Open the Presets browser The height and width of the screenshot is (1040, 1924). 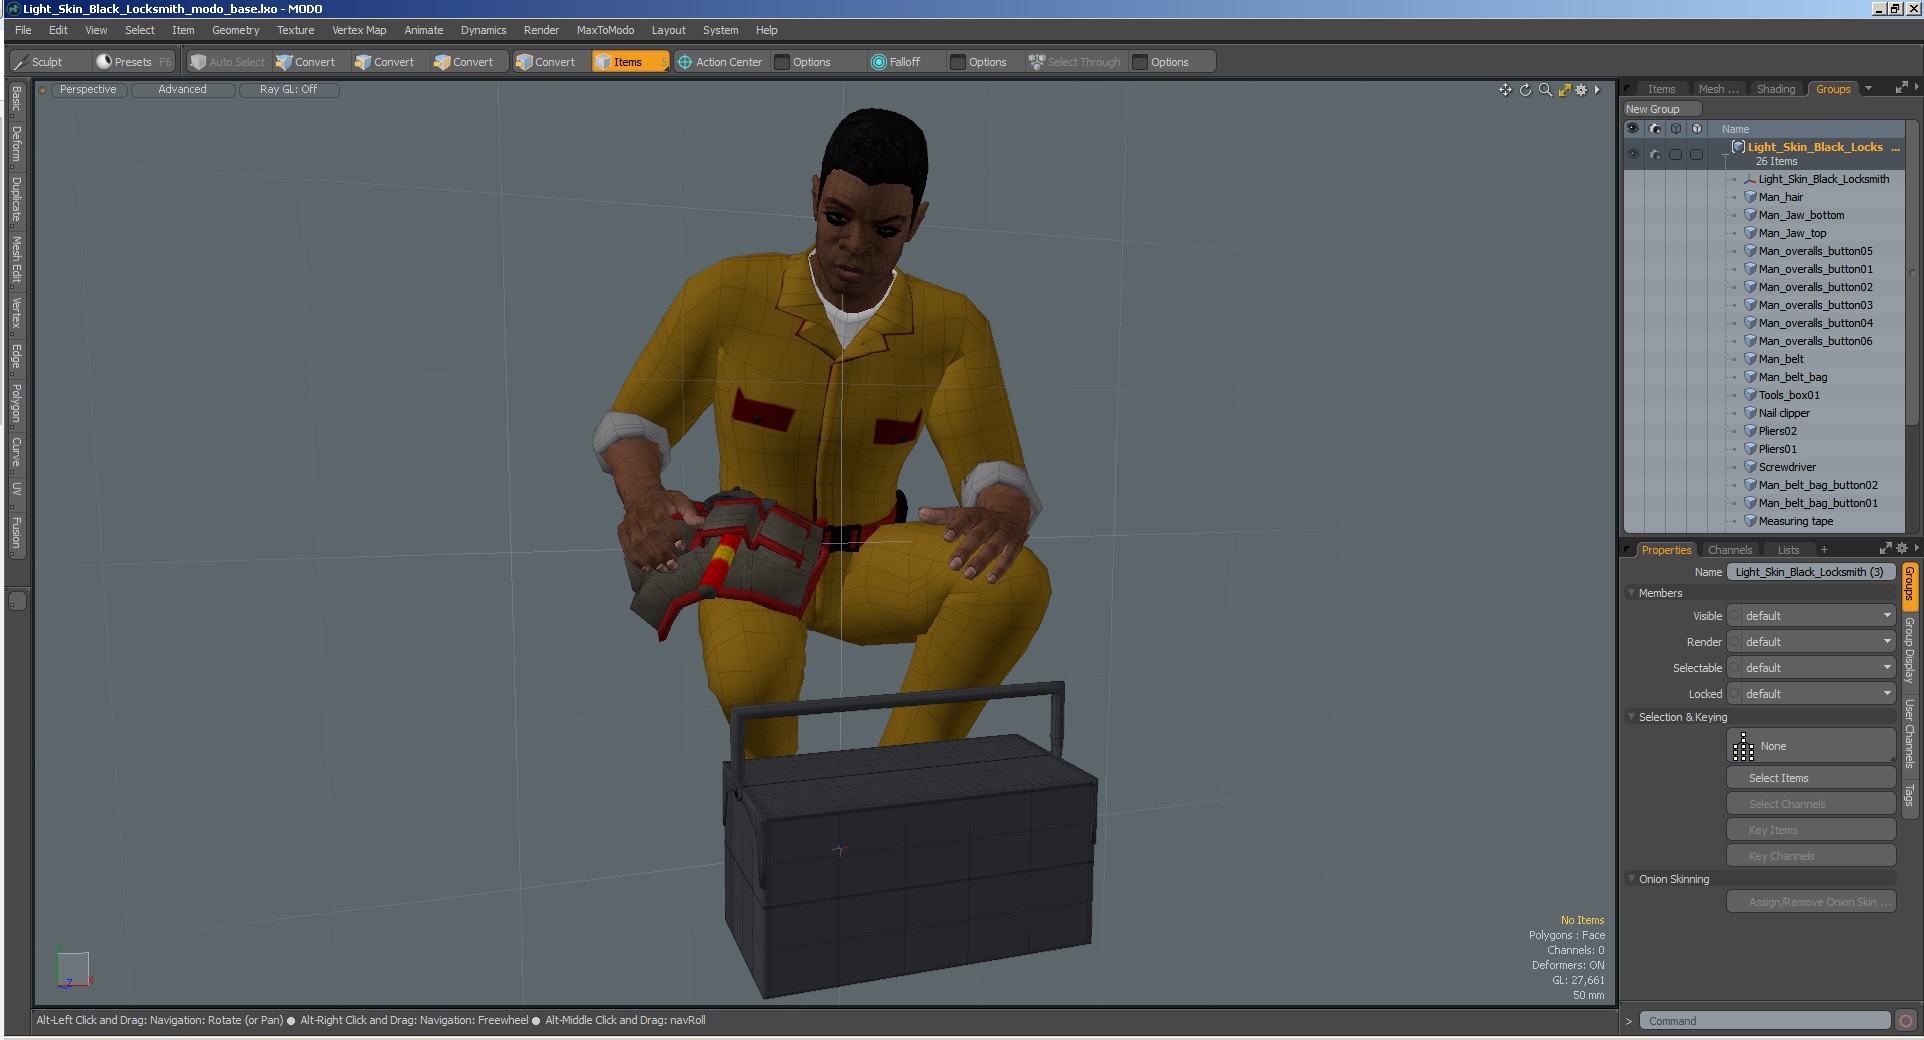[x=133, y=62]
